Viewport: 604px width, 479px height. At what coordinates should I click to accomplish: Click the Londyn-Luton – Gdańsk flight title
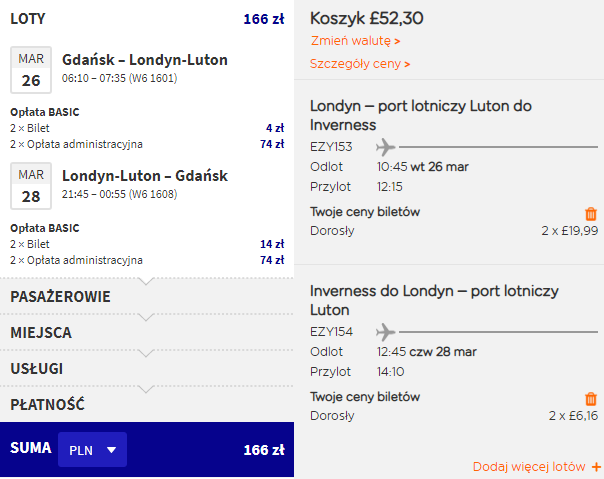point(145,176)
